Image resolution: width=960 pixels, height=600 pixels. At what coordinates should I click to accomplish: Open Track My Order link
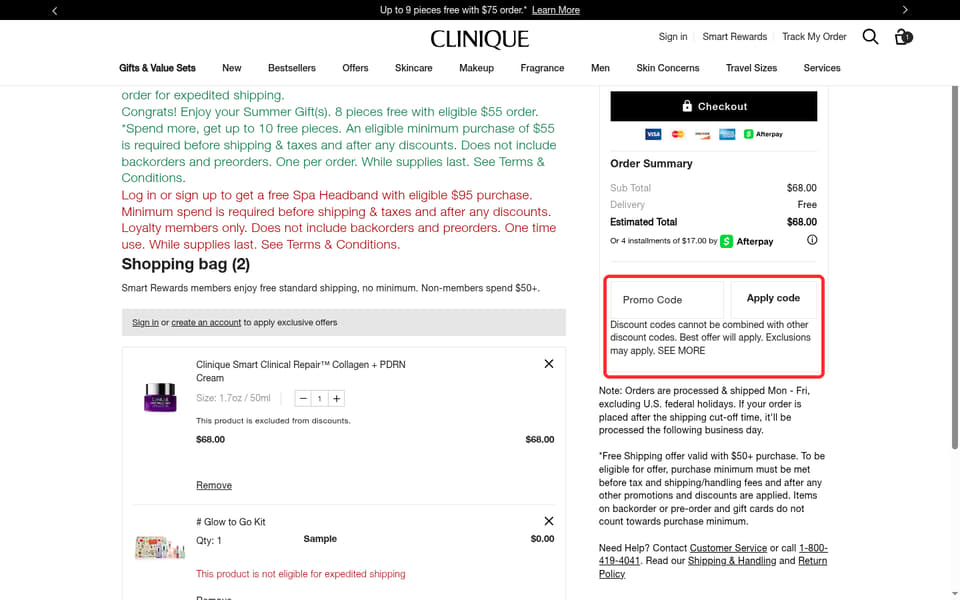click(x=814, y=37)
